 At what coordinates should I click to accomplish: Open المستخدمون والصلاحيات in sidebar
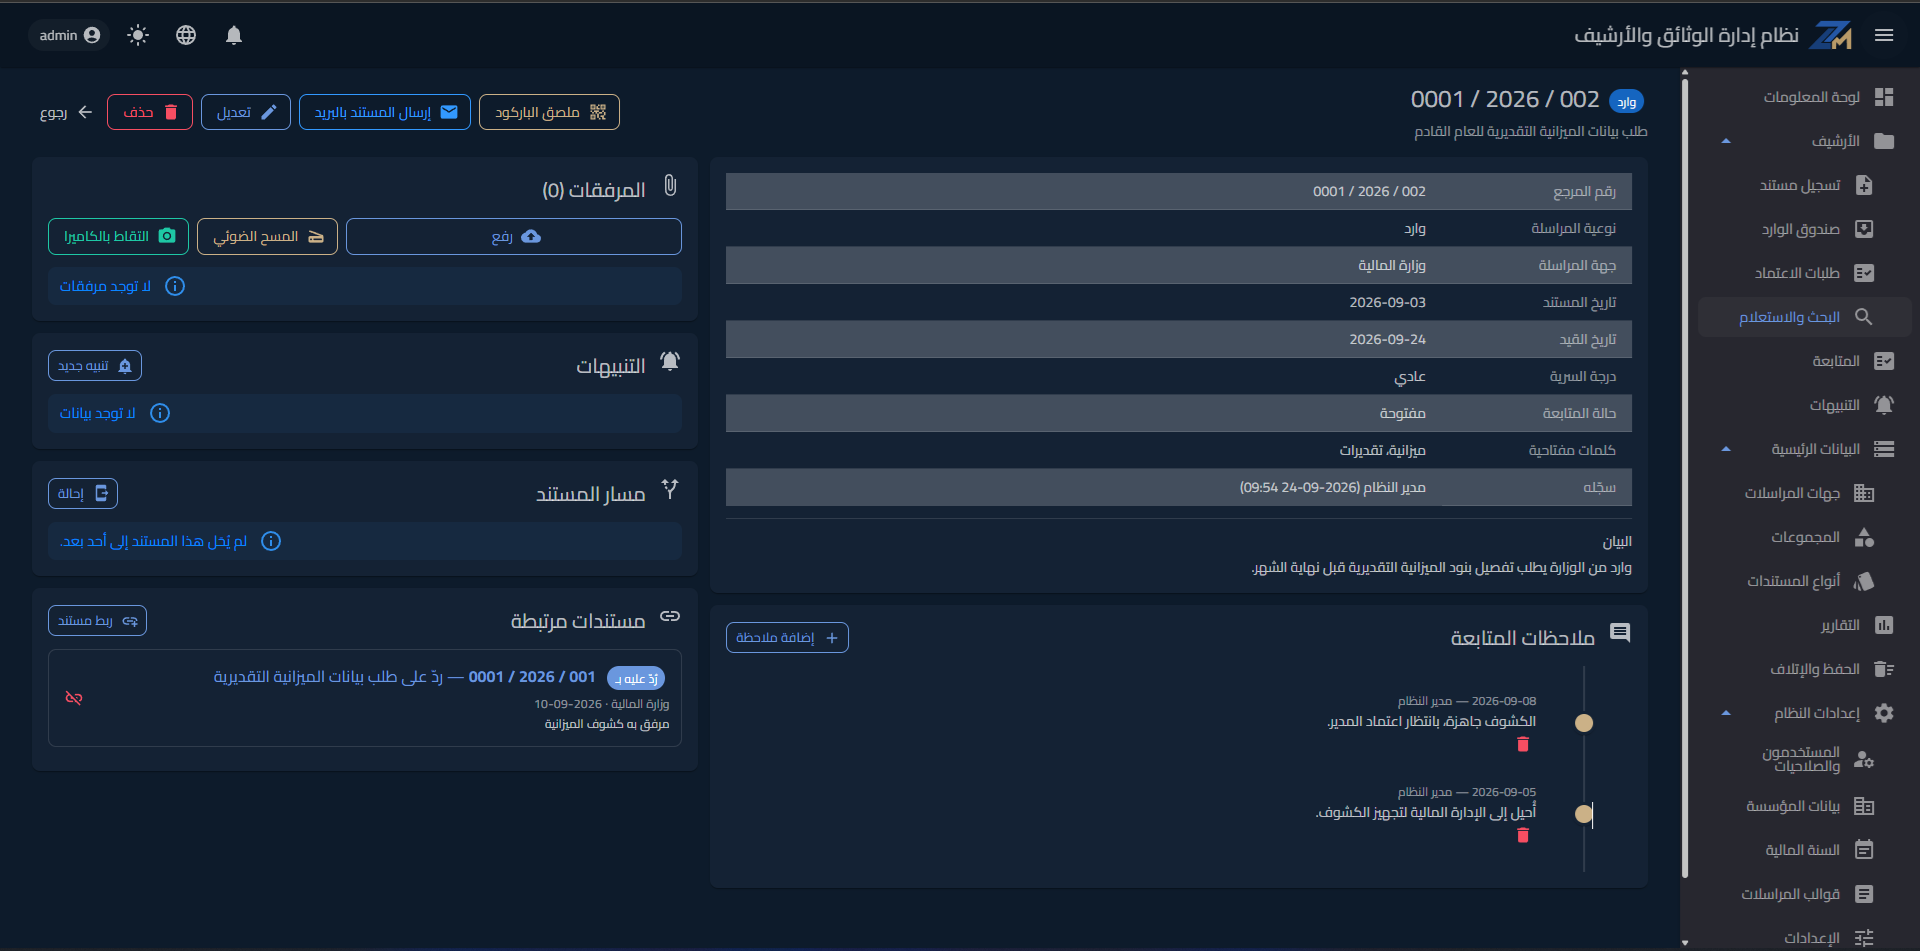tap(1805, 759)
